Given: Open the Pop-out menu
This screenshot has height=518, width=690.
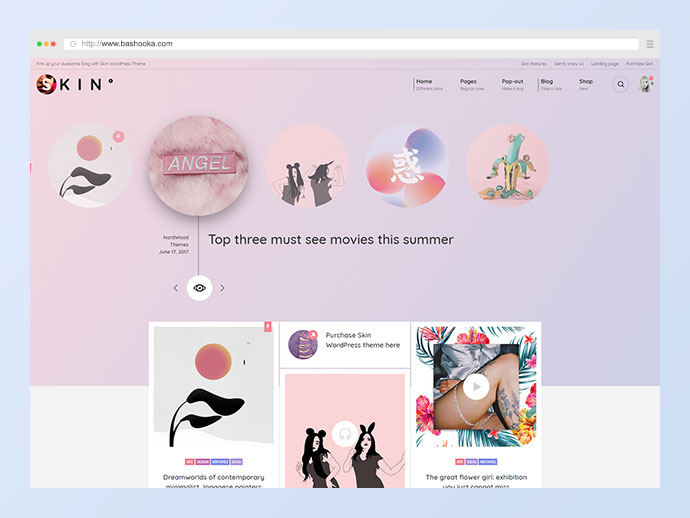Looking at the screenshot, I should 513,84.
